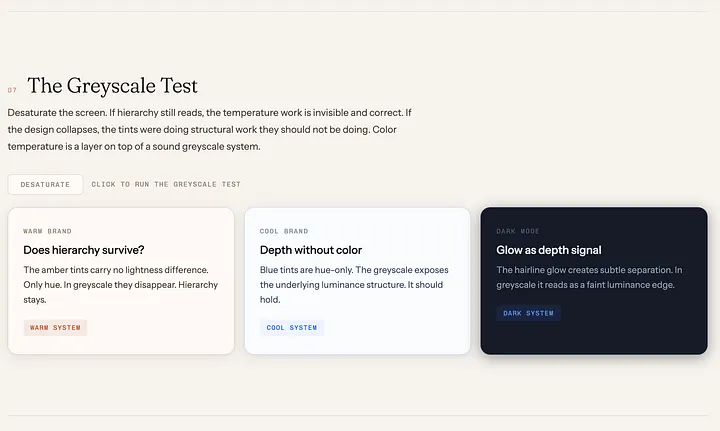This screenshot has height=431, width=720.
Task: Click 'The Greyscale Test' section title
Action: (x=112, y=86)
